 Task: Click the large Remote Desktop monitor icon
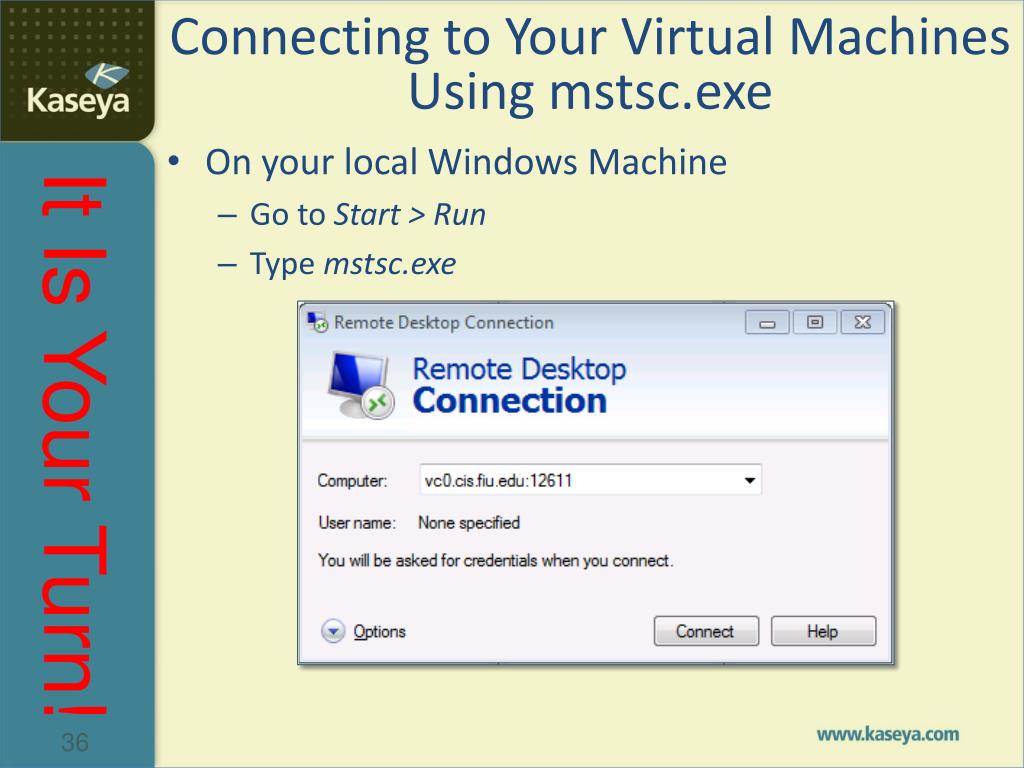(361, 385)
